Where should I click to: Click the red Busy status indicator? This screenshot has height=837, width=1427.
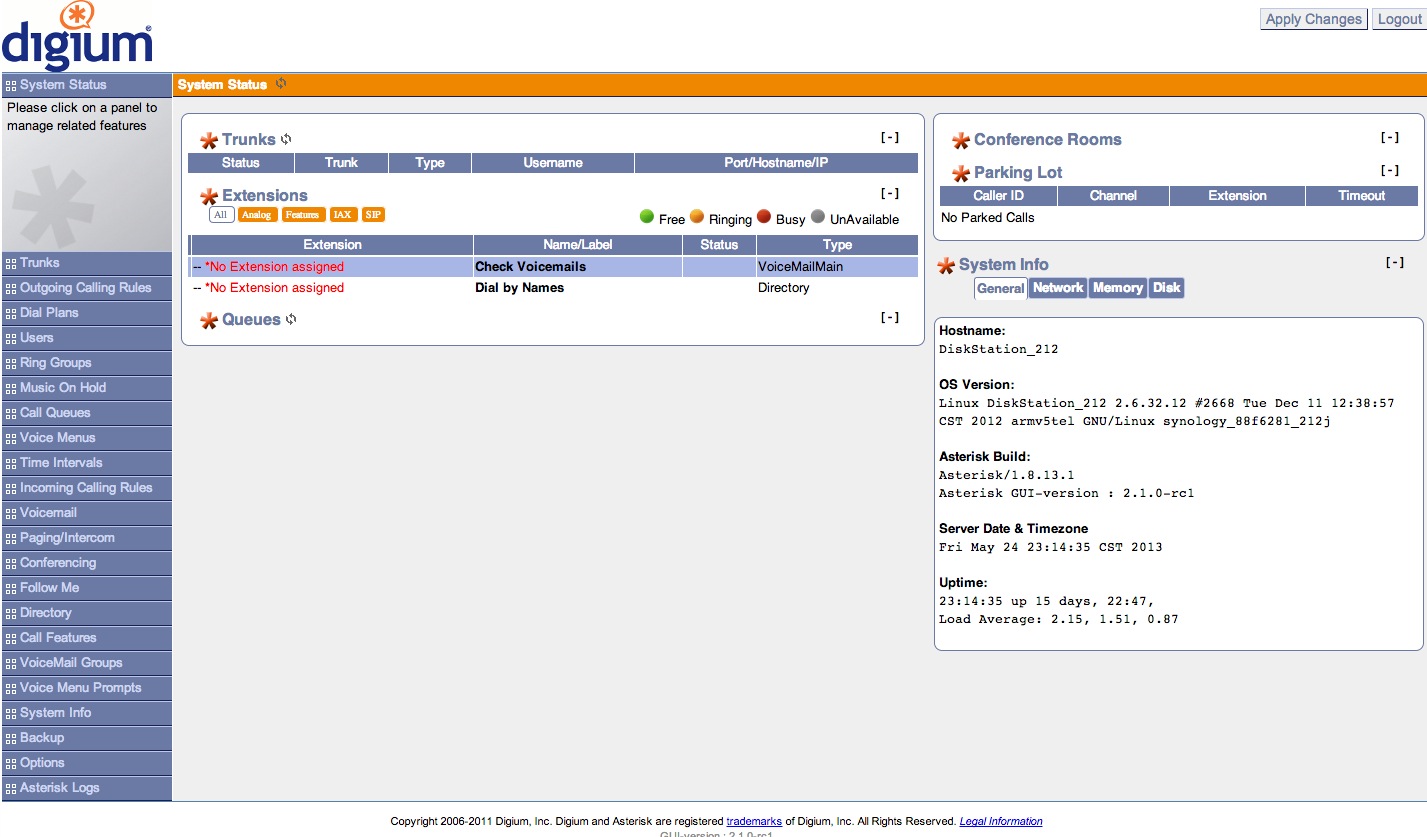coord(764,216)
